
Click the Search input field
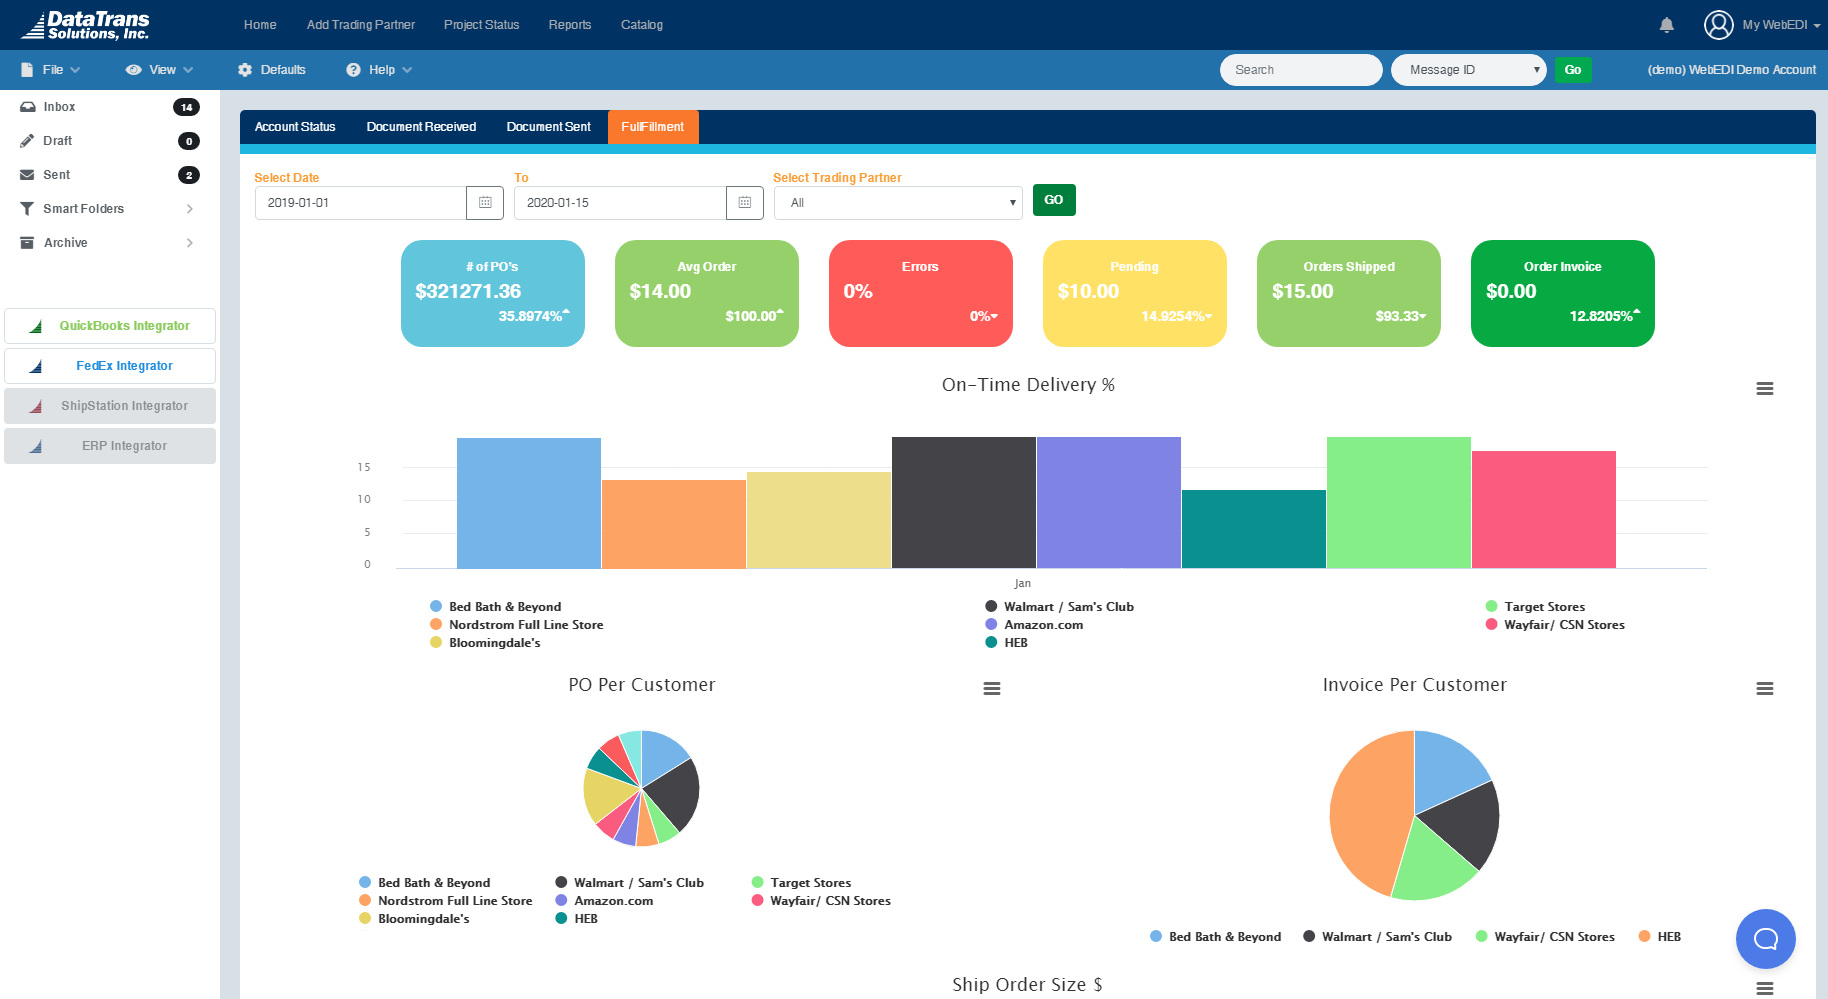[1300, 69]
